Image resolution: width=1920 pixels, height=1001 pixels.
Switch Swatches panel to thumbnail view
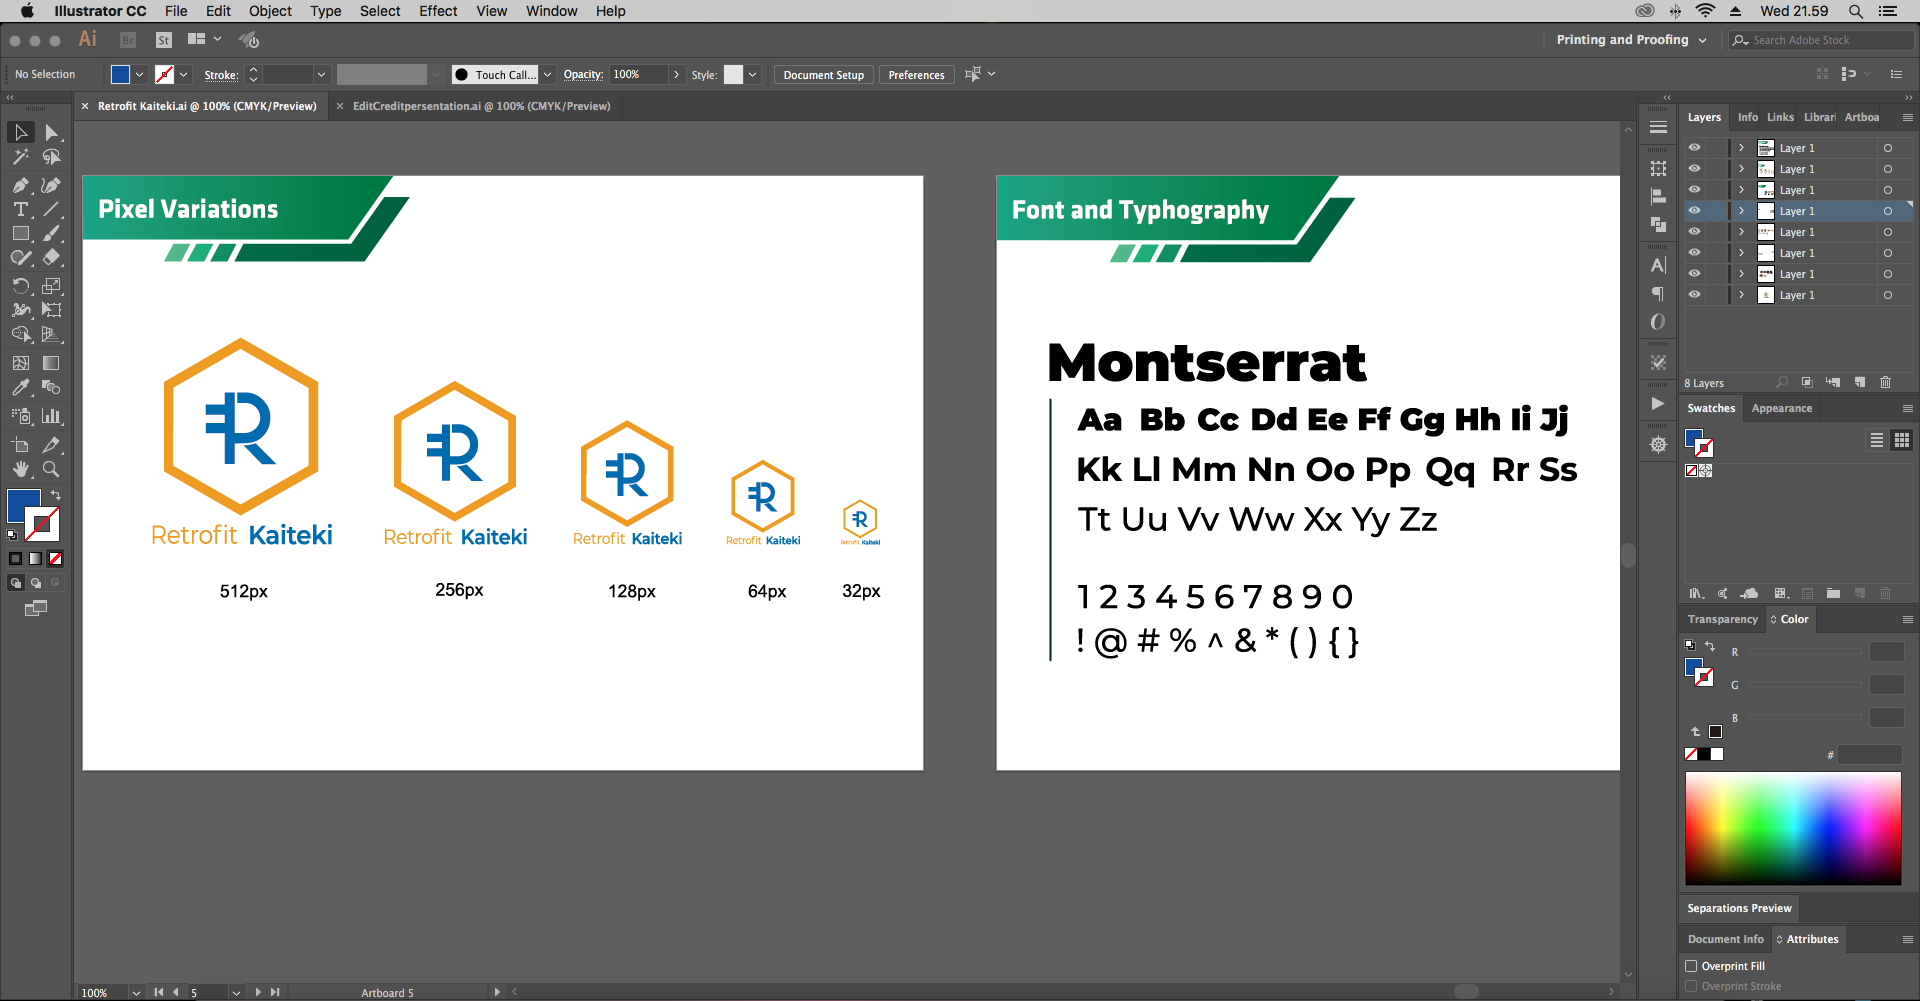pyautogui.click(x=1901, y=440)
